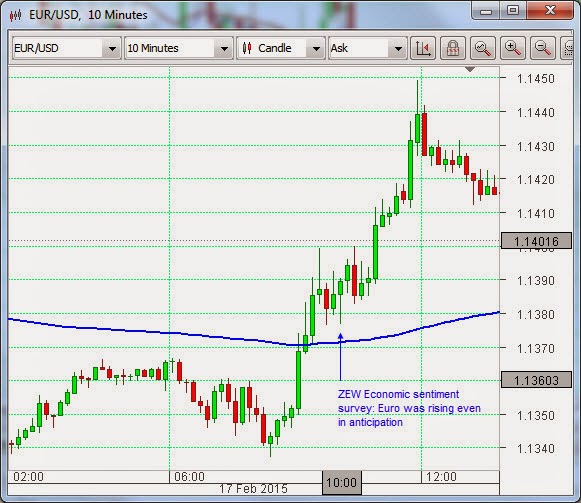Screen dimensions: 581x503
Task: Click the candlestick icon in the title bar
Action: pos(16,15)
